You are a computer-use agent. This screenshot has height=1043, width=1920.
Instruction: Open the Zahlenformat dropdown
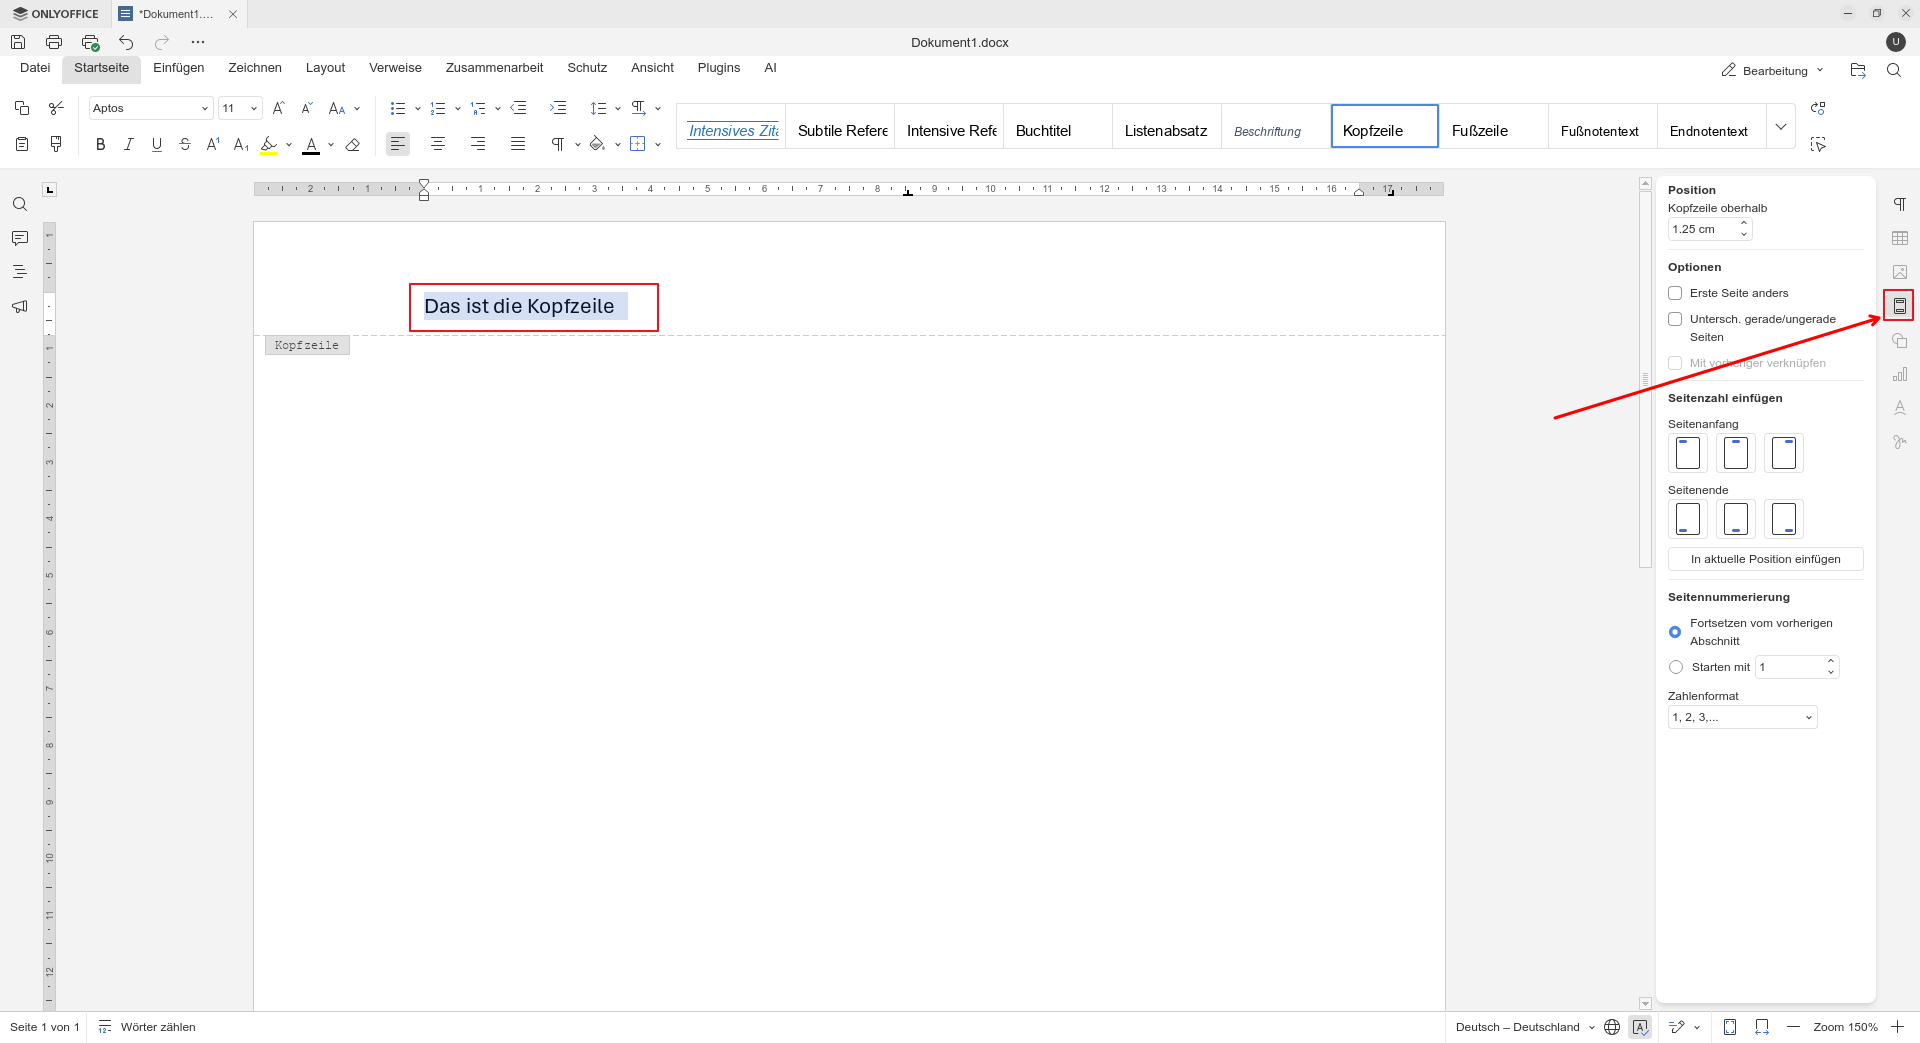tap(1742, 717)
